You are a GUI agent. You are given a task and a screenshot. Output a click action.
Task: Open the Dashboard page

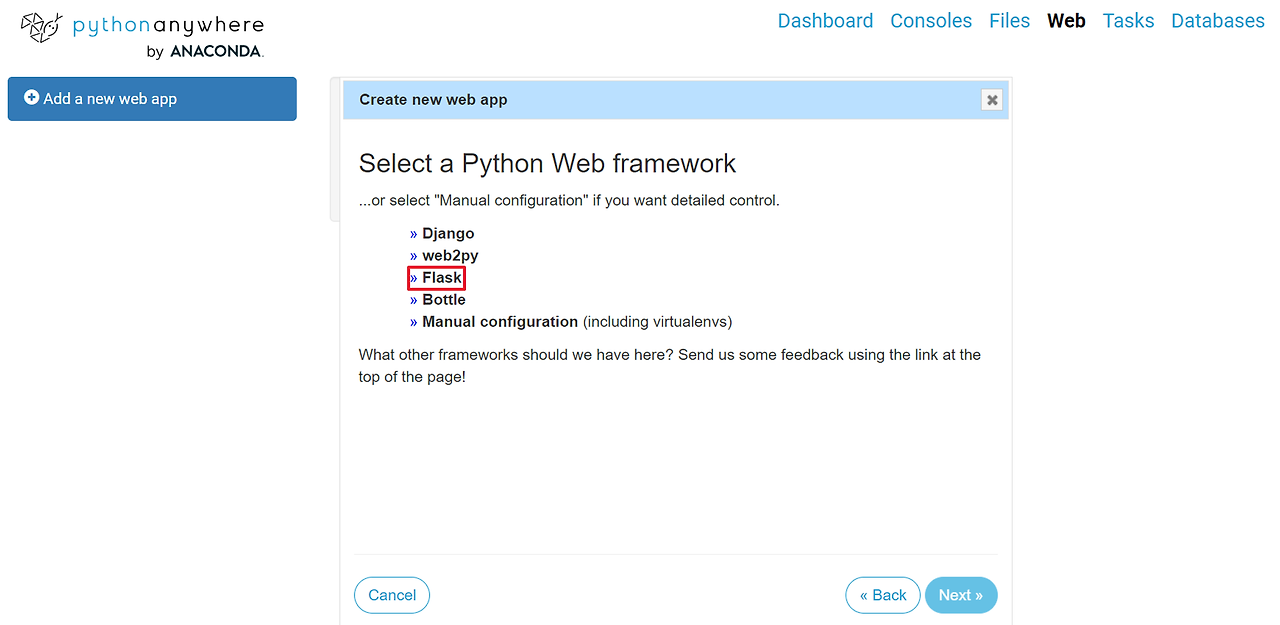[825, 21]
